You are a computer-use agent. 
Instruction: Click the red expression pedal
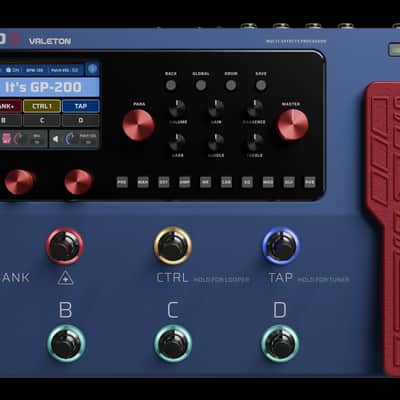point(382,228)
